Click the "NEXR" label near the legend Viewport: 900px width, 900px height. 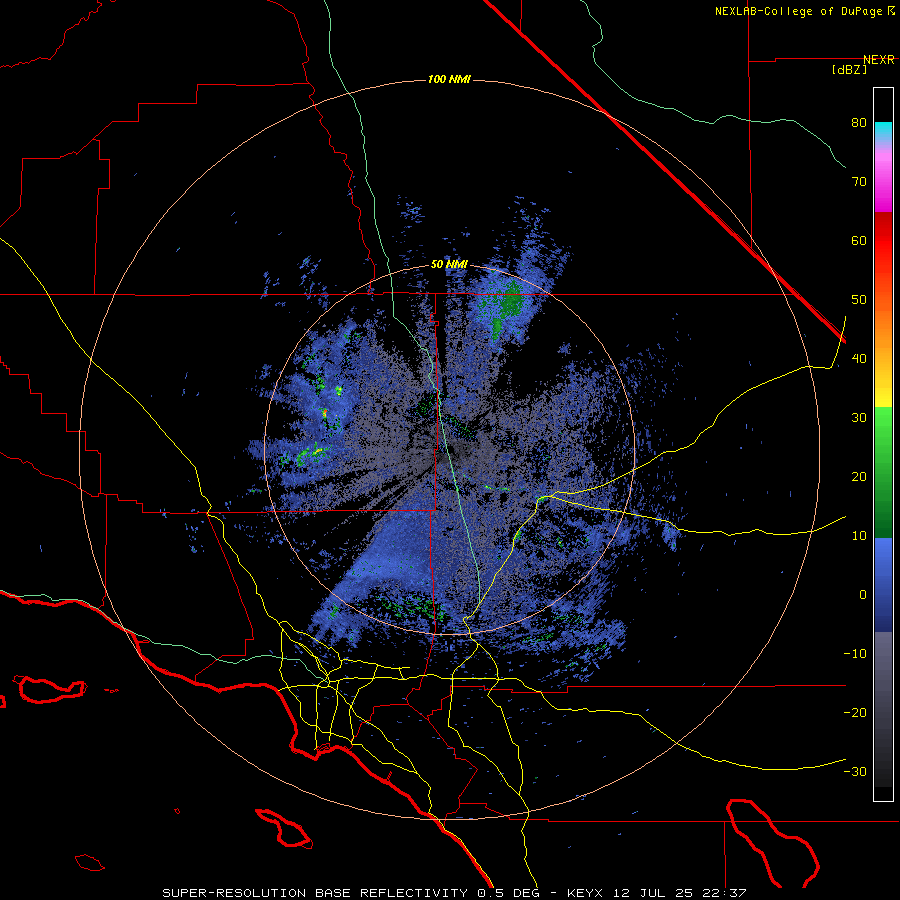(879, 60)
